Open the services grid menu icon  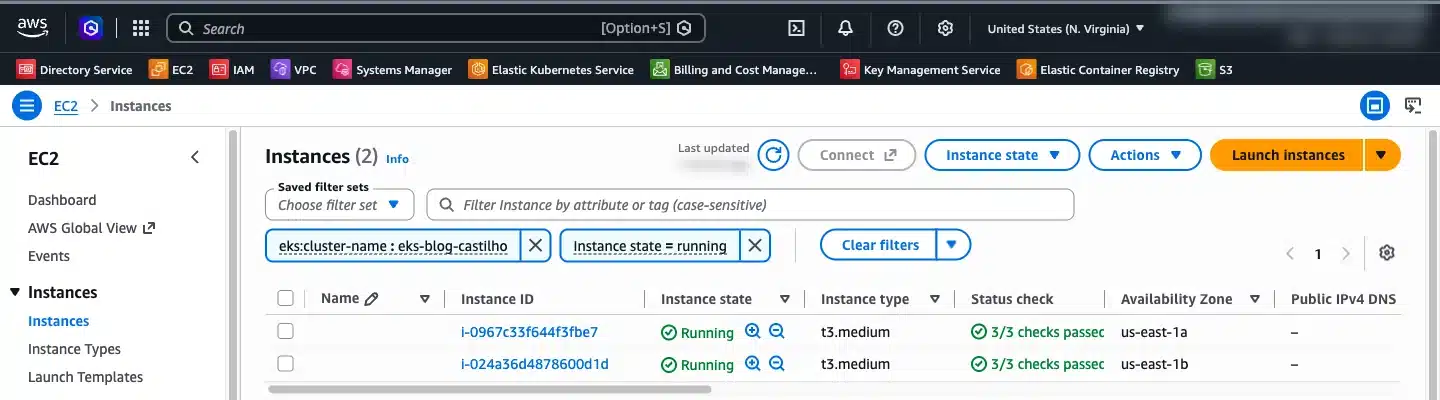coord(141,28)
